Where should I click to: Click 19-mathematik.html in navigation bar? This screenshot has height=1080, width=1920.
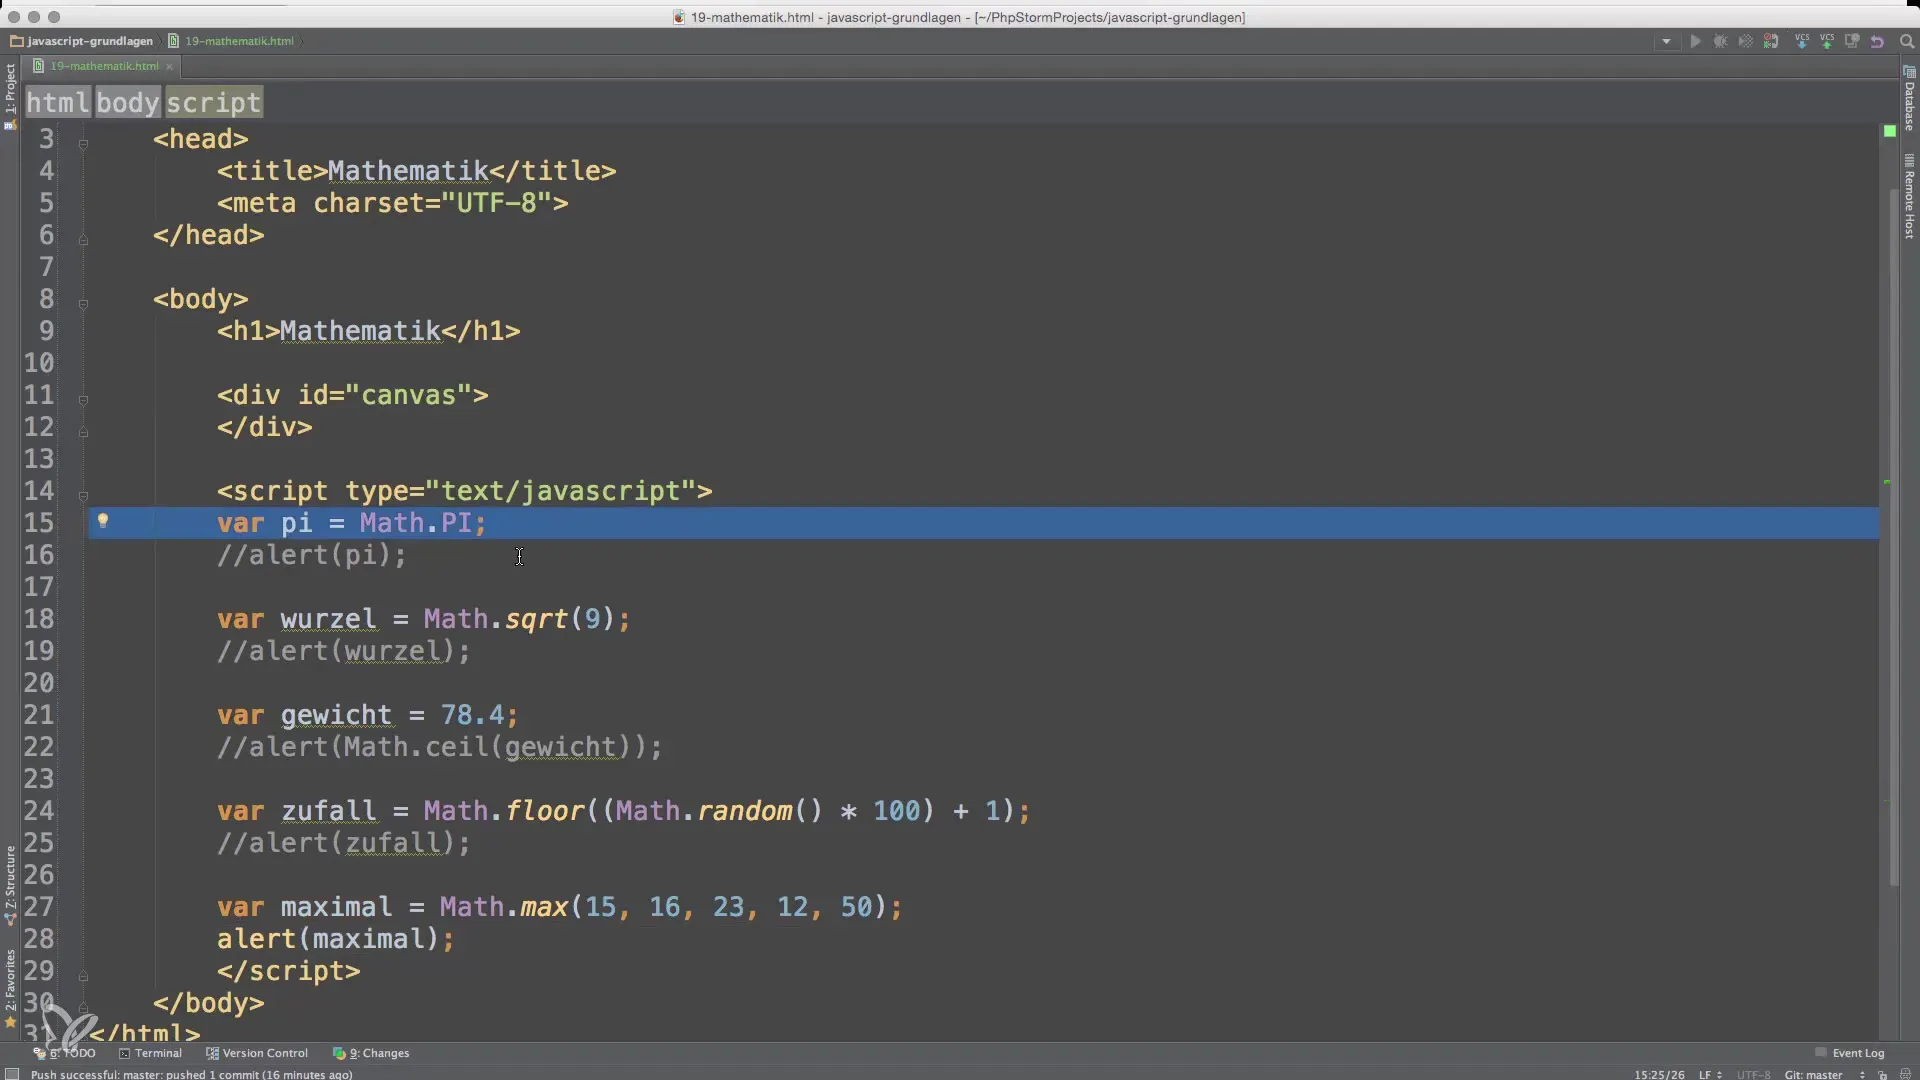pyautogui.click(x=231, y=41)
